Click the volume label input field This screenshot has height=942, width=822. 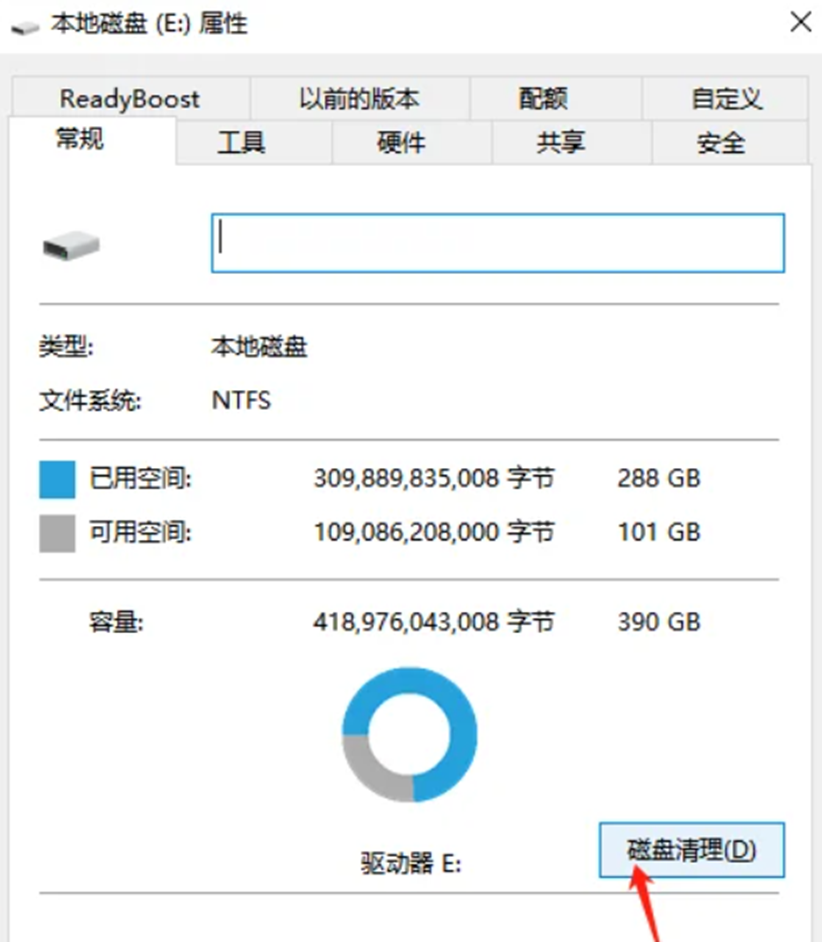(x=498, y=243)
